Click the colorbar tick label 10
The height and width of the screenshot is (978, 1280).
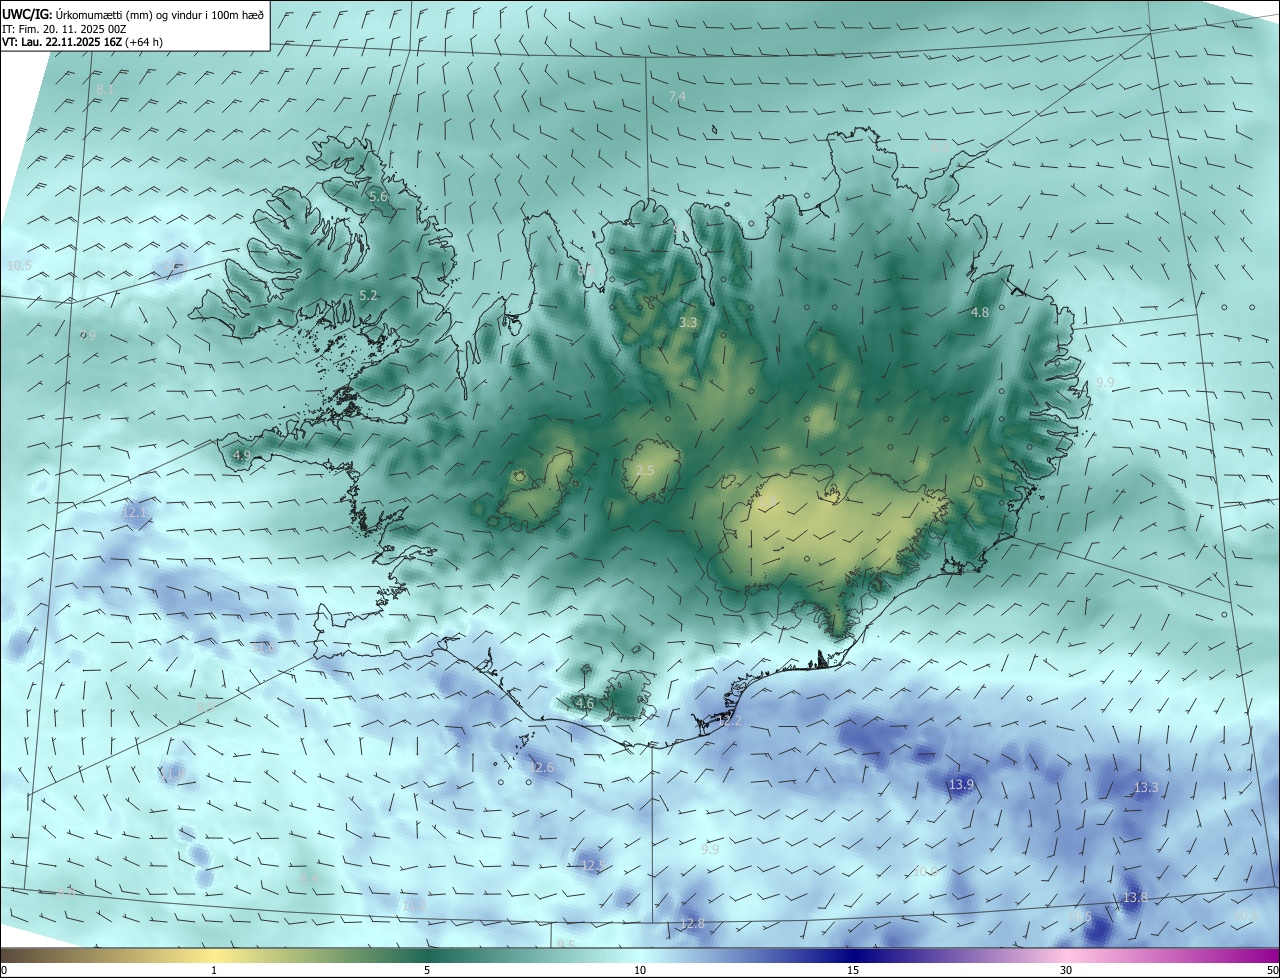coord(640,970)
